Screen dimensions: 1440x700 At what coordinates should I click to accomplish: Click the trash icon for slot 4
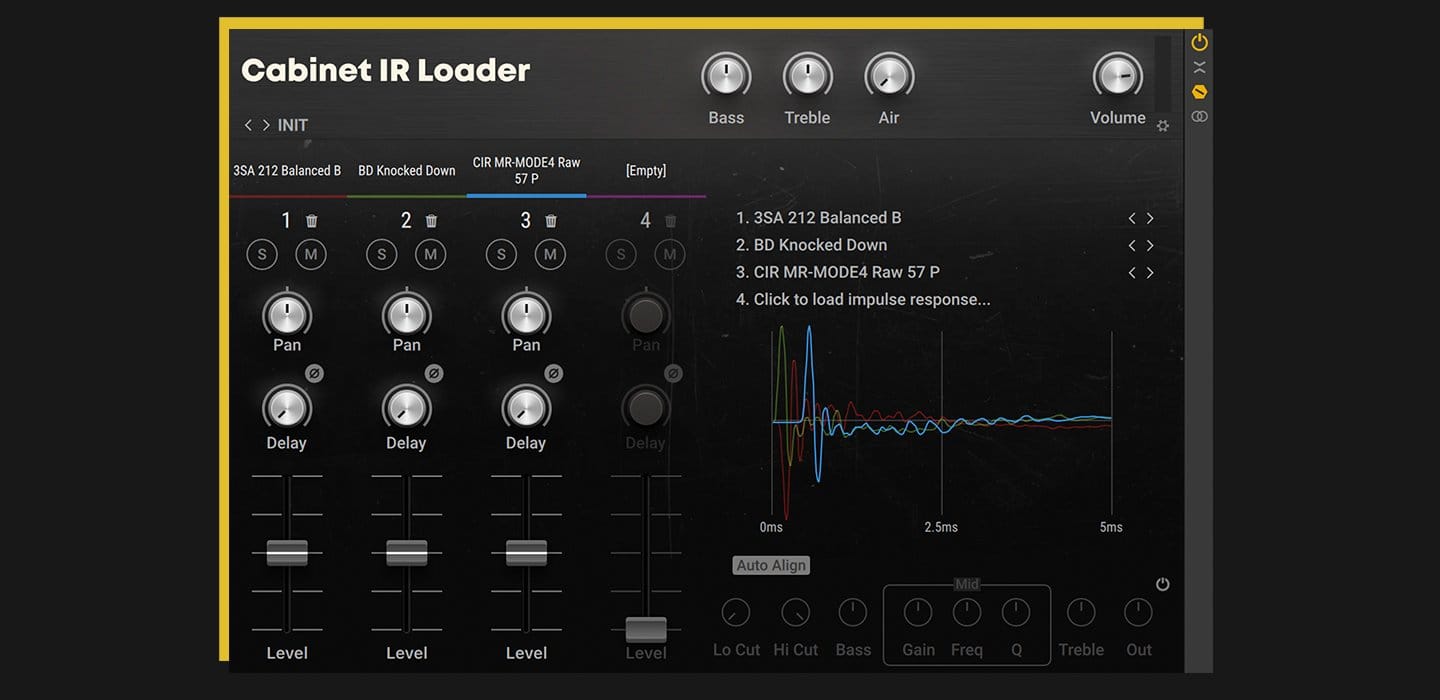click(670, 221)
